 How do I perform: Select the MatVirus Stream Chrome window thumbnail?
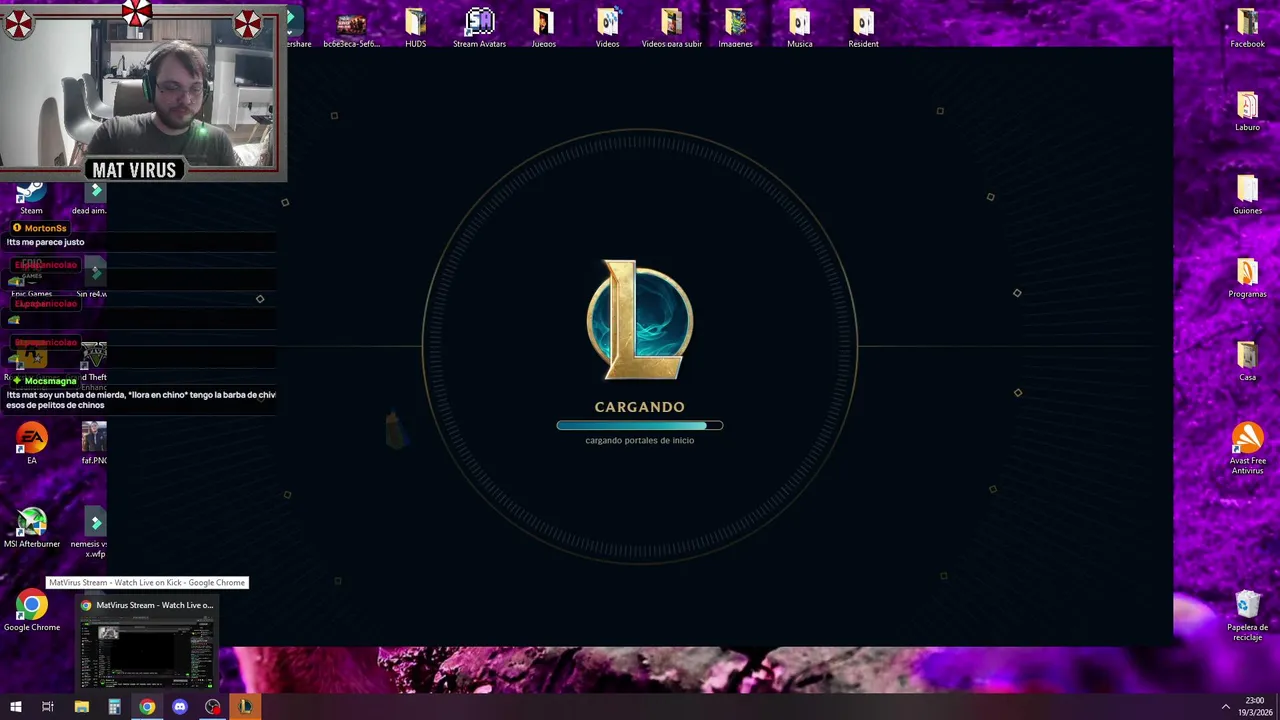click(x=147, y=654)
